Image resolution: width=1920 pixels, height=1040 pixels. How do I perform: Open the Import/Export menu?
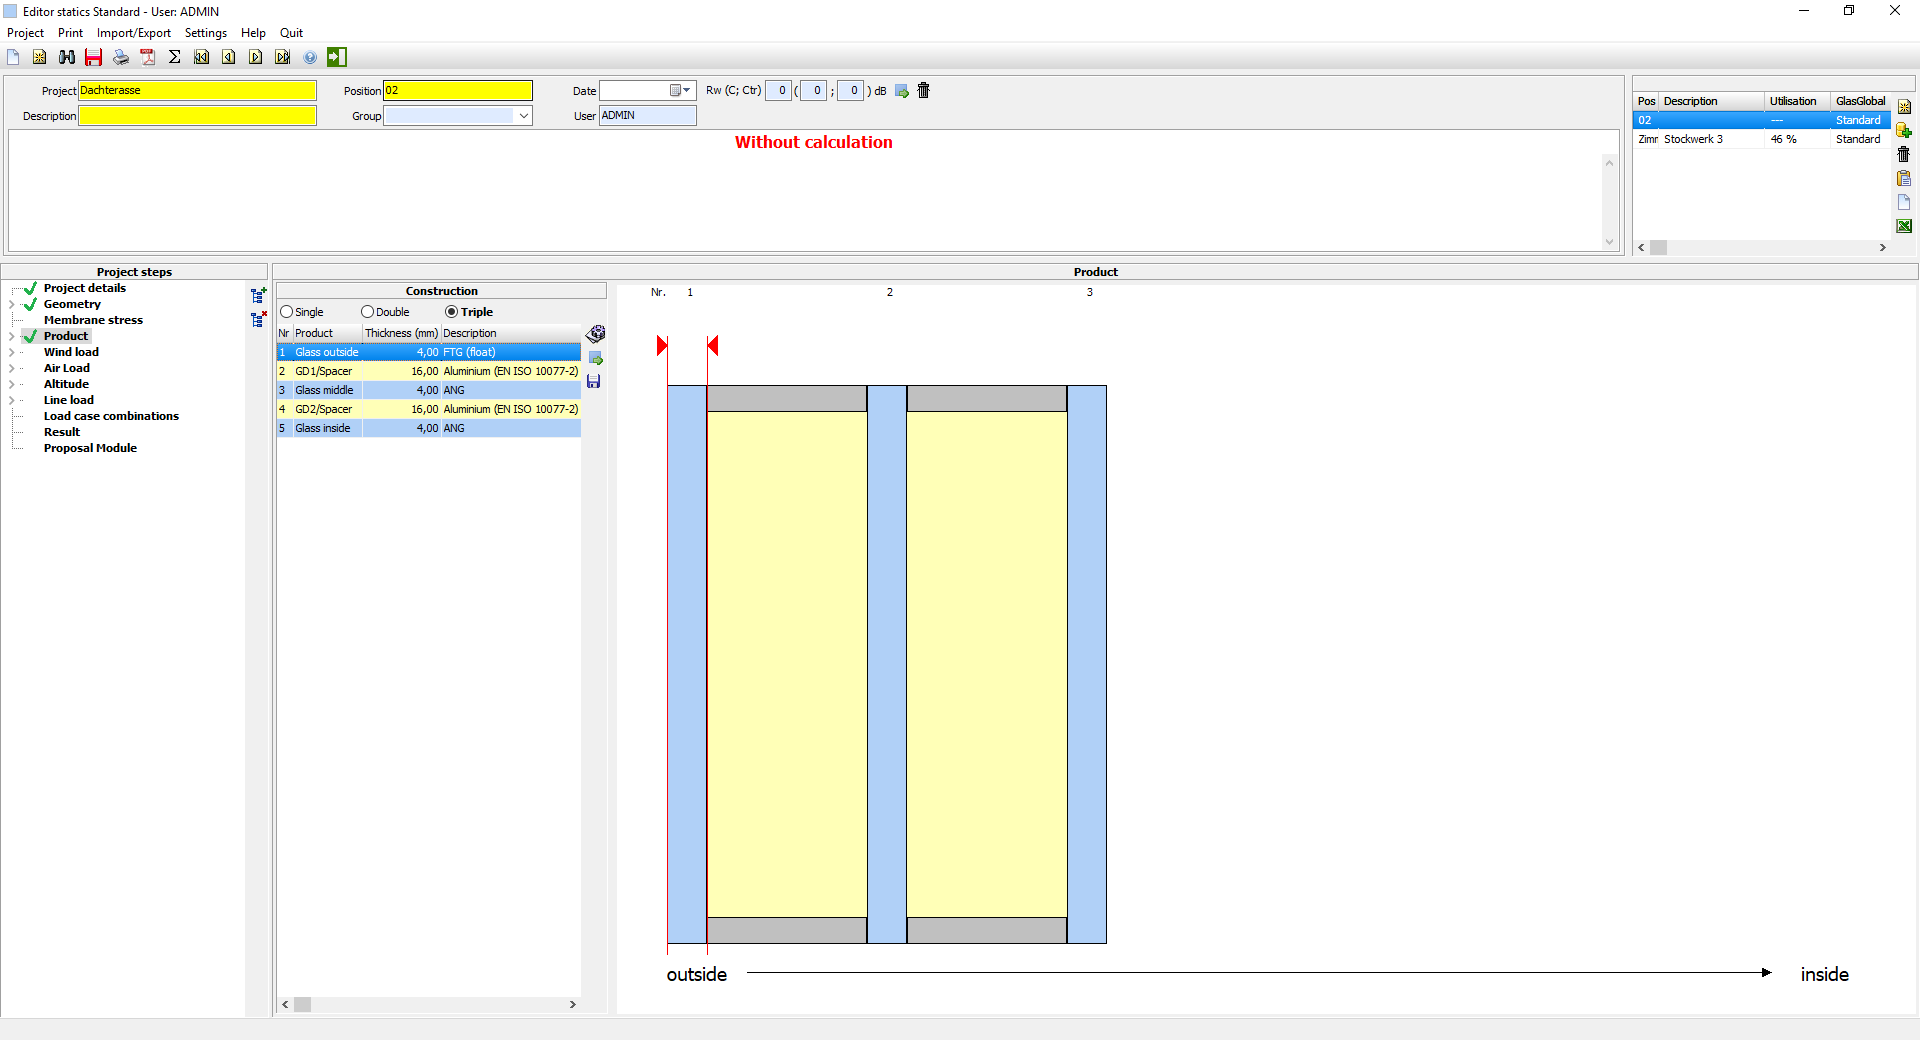[x=134, y=33]
